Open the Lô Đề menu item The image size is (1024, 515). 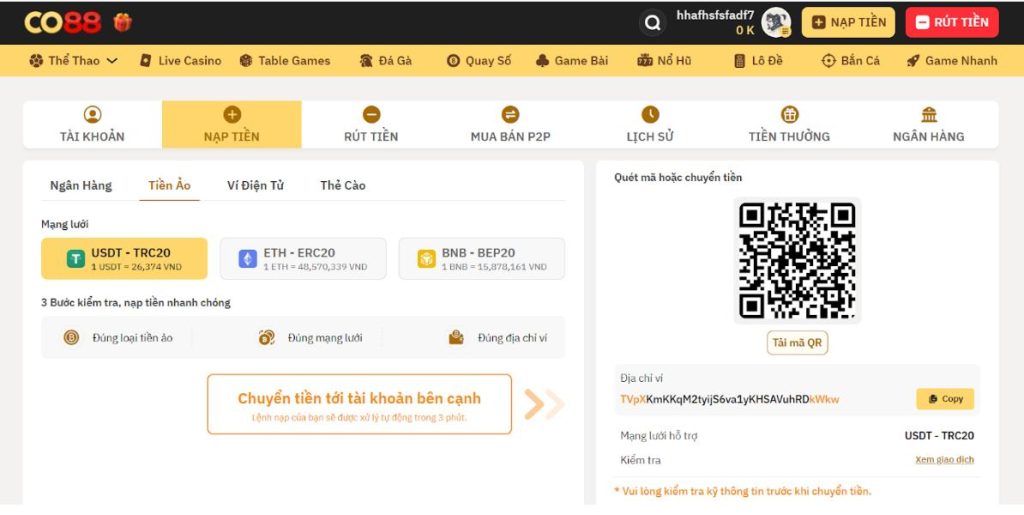758,61
